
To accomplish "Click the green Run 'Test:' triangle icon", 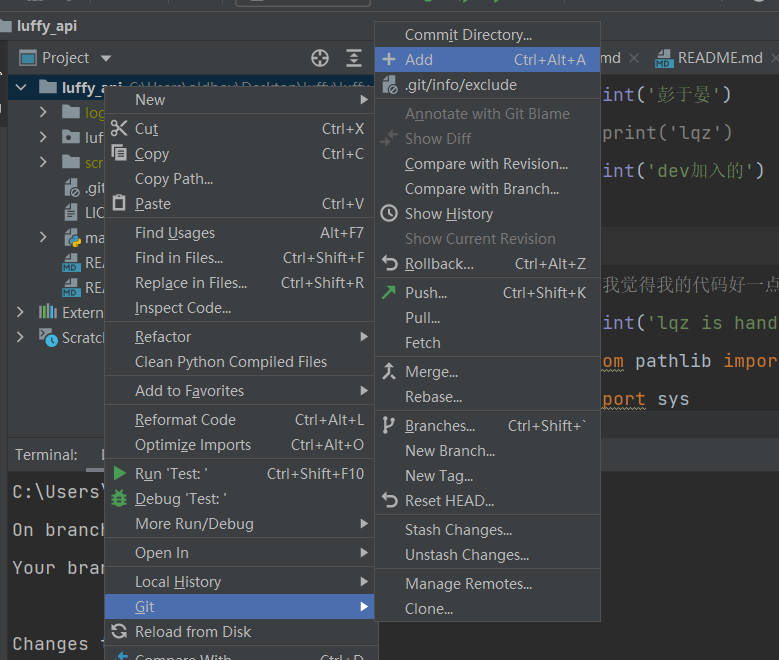I will point(120,473).
